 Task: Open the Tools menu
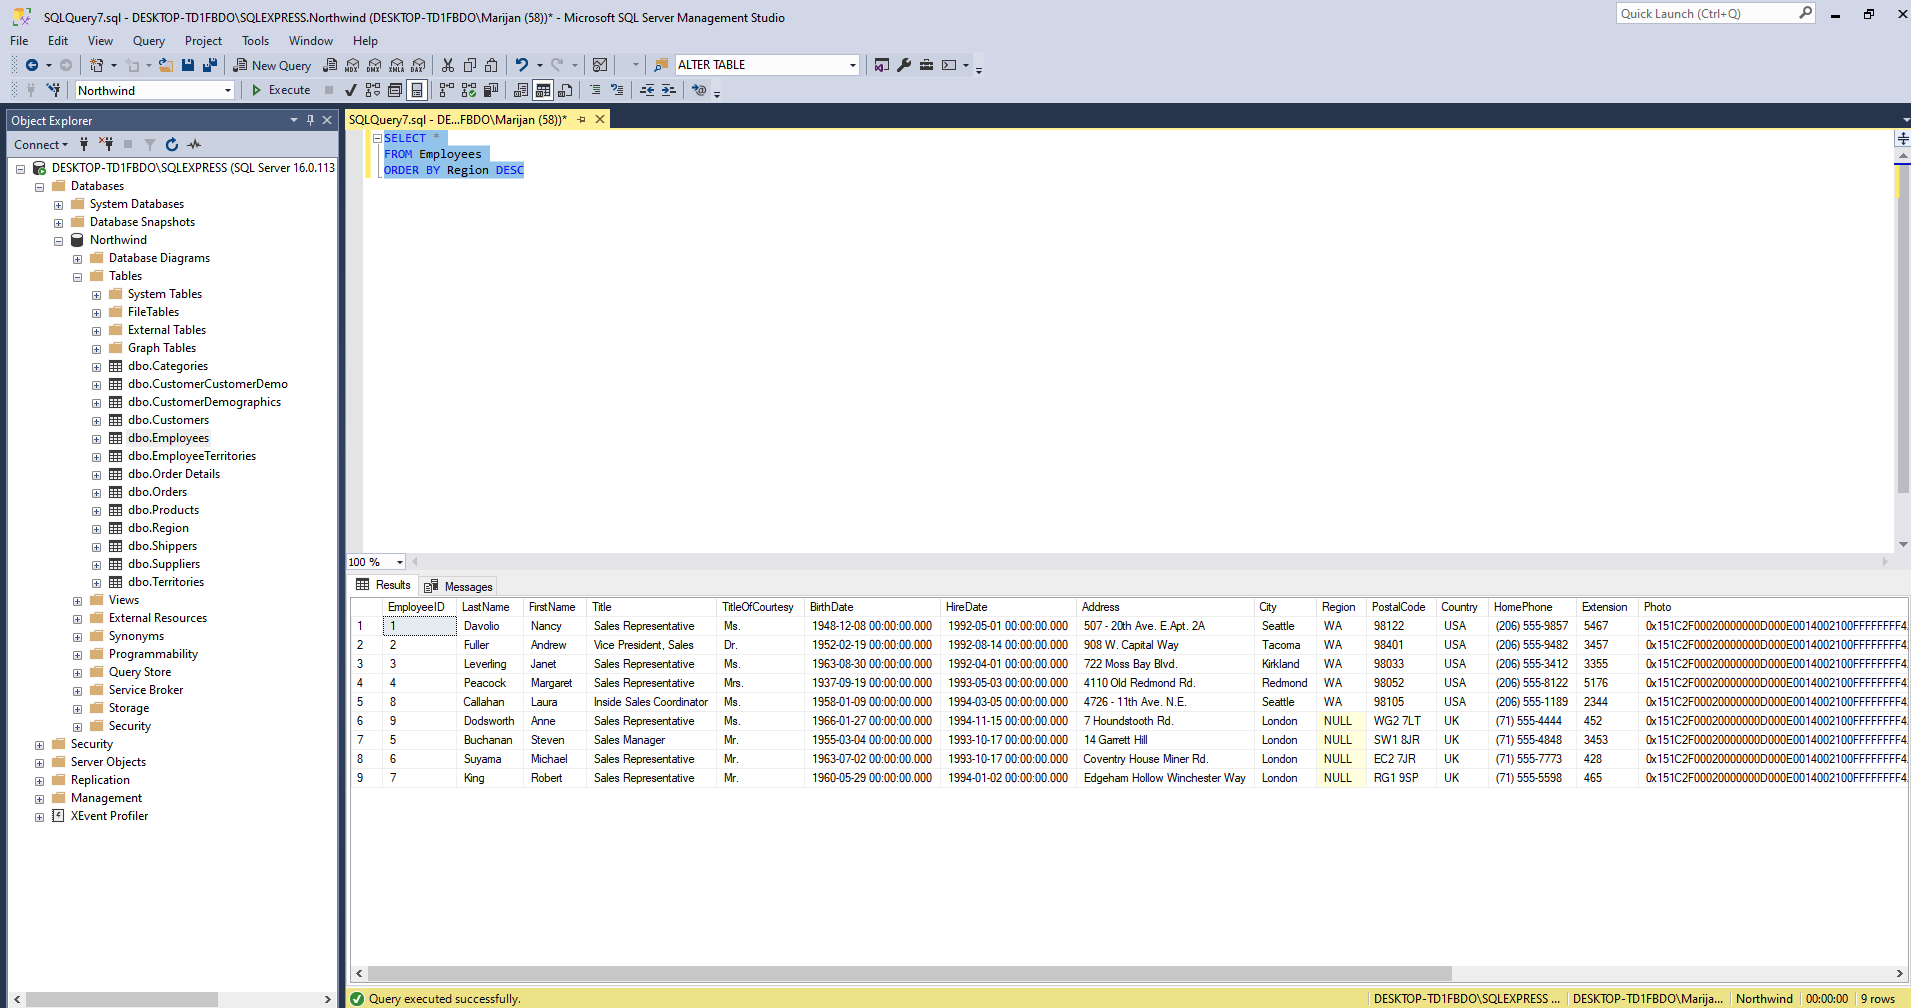(x=255, y=41)
